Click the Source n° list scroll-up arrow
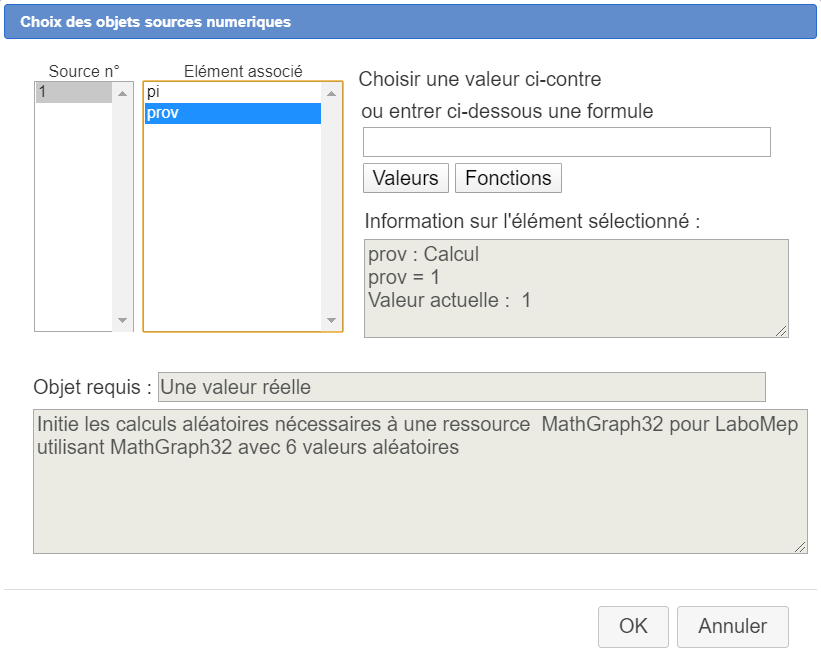The image size is (821, 657). [123, 93]
